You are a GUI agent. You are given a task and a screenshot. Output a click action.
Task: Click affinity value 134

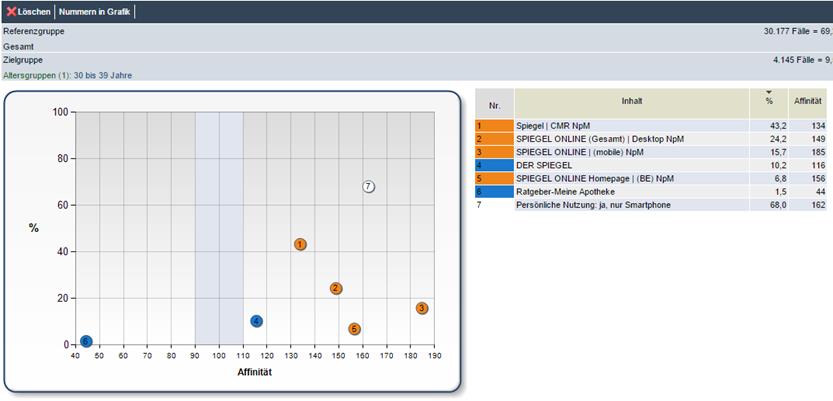pyautogui.click(x=819, y=126)
